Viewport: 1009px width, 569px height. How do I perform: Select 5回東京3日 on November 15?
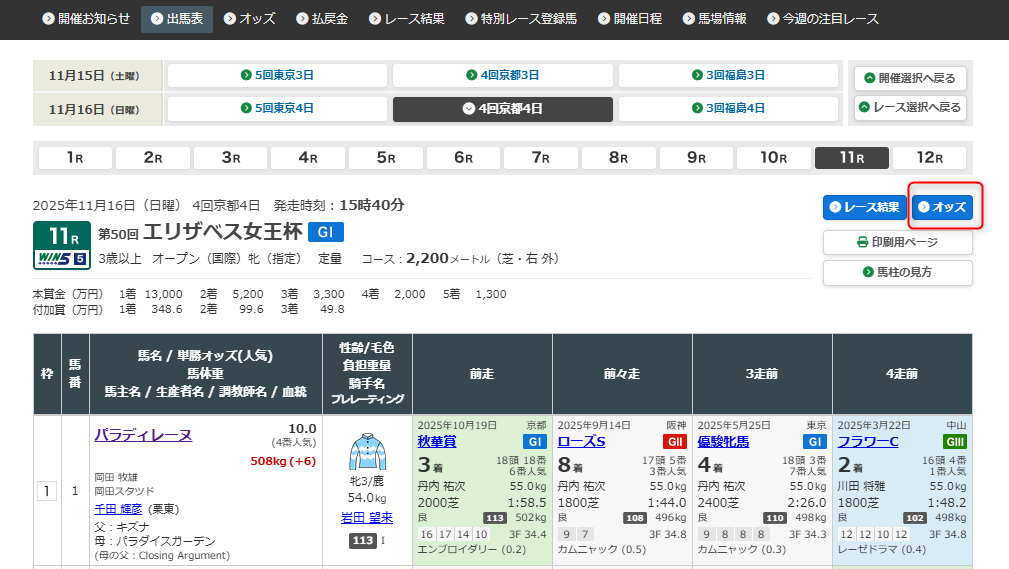277,75
